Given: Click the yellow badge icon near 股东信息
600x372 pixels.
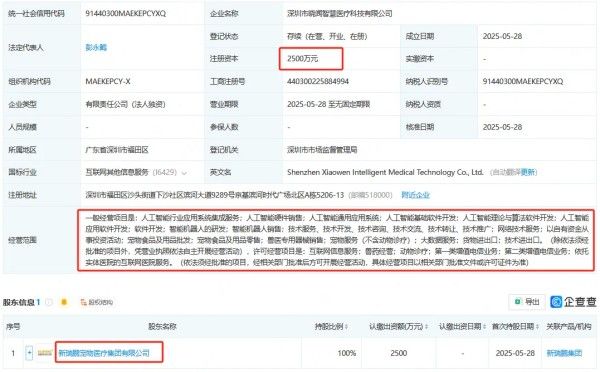Looking at the screenshot, I should (x=64, y=302).
